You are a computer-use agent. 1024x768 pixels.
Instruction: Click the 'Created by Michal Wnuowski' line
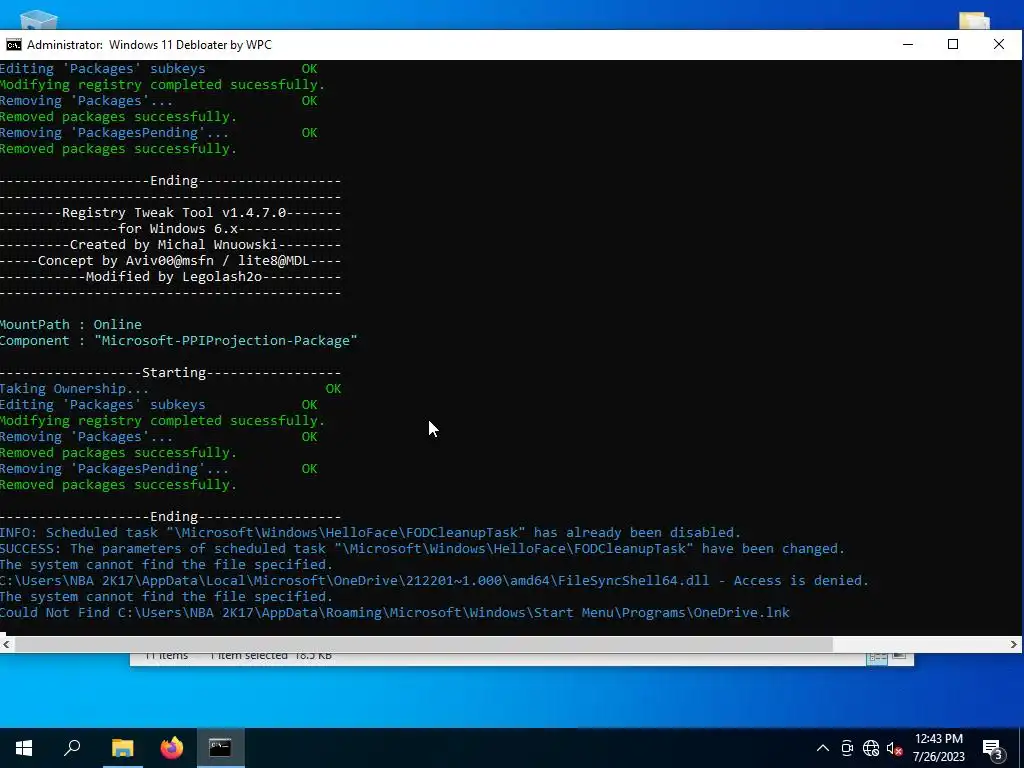(x=170, y=245)
